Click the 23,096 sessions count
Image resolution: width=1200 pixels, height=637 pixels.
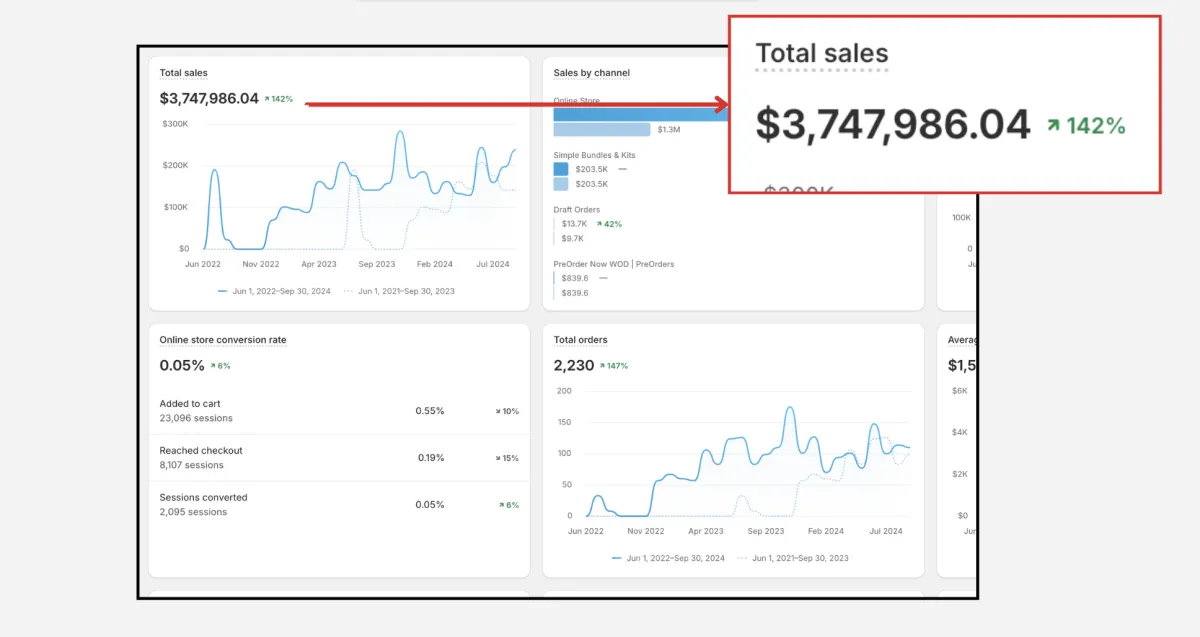196,418
